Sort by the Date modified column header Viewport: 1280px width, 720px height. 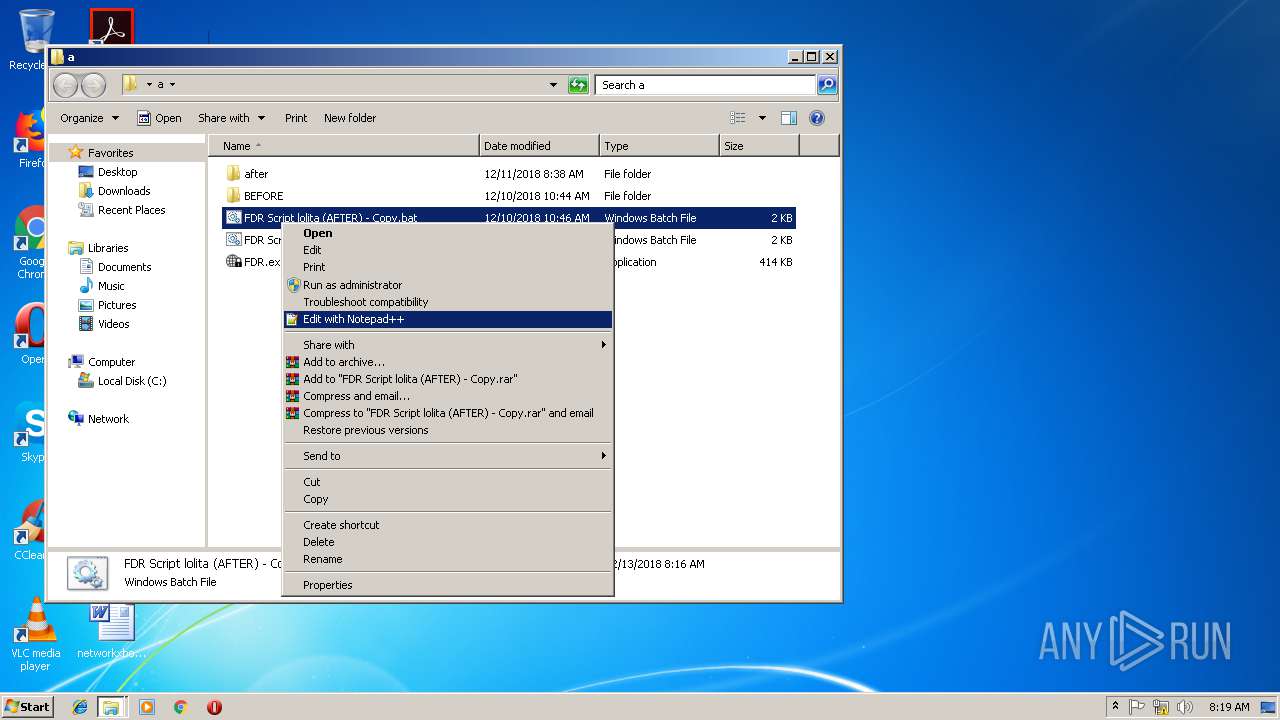click(x=539, y=146)
